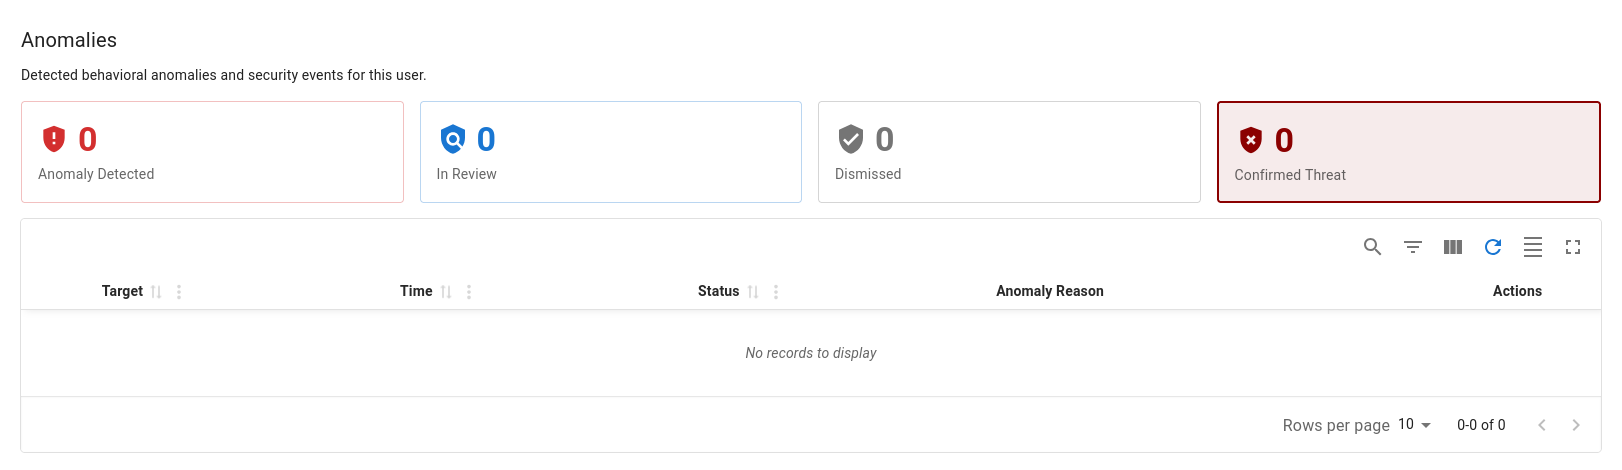
Task: Open the filter icon in table toolbar
Action: (x=1412, y=247)
